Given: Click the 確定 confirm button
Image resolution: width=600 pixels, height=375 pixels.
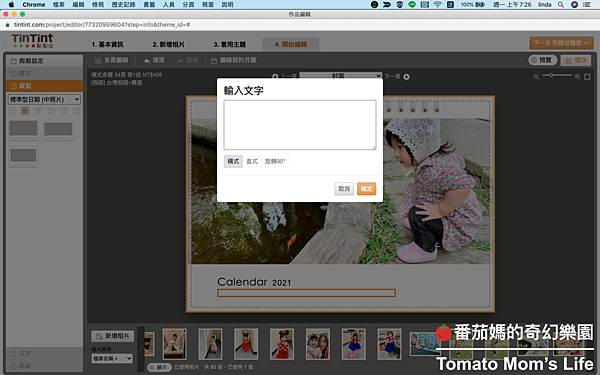Looking at the screenshot, I should click(366, 189).
